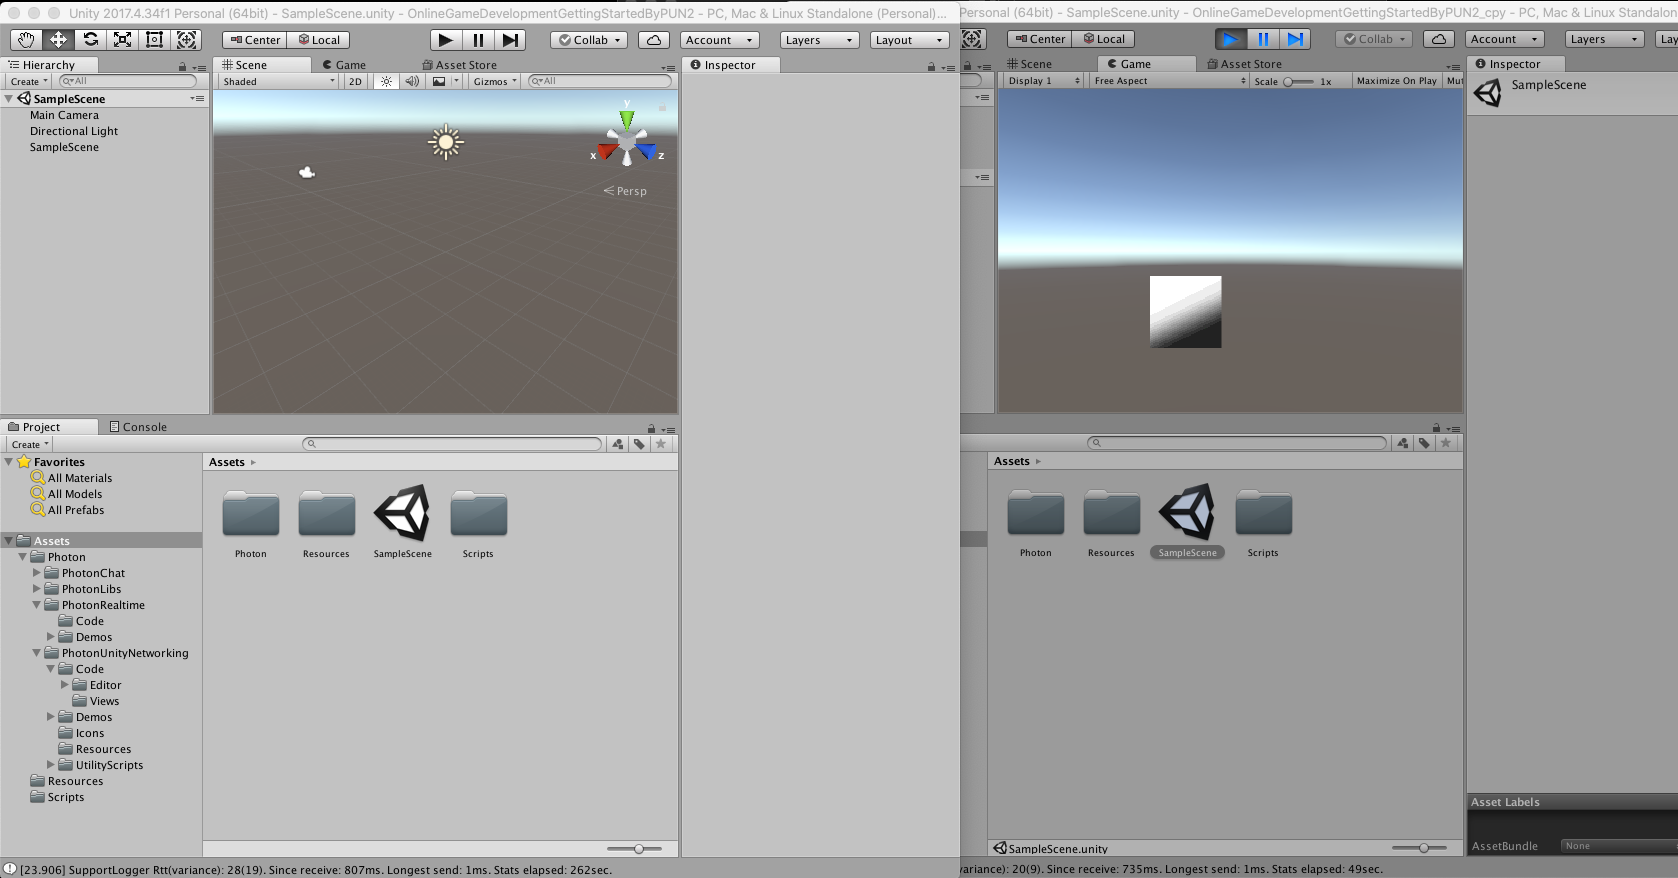The width and height of the screenshot is (1678, 878).
Task: Select the Hand tool in left Unity window
Action: (x=26, y=40)
